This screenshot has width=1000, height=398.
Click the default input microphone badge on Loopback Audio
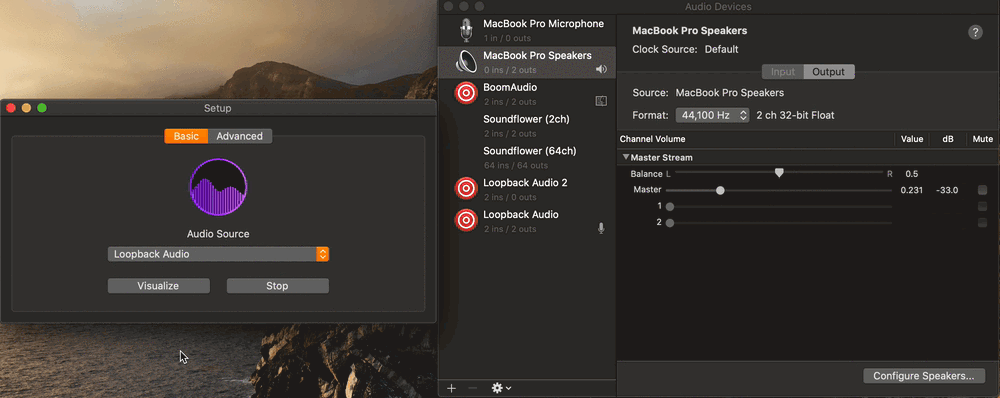(x=601, y=228)
